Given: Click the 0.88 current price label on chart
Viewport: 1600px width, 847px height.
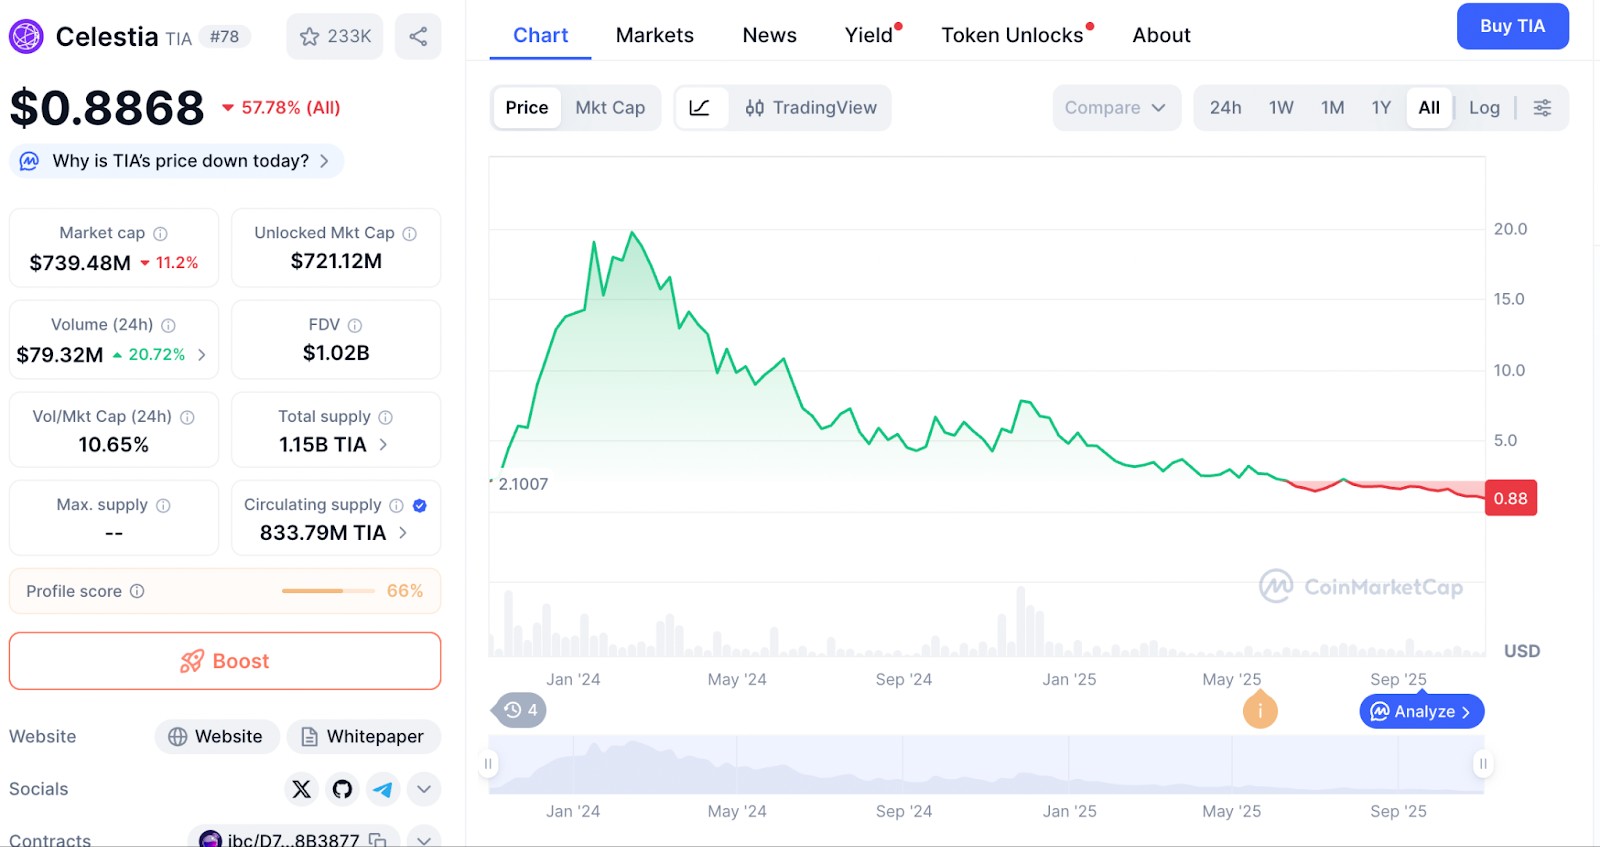Looking at the screenshot, I should click(x=1510, y=498).
